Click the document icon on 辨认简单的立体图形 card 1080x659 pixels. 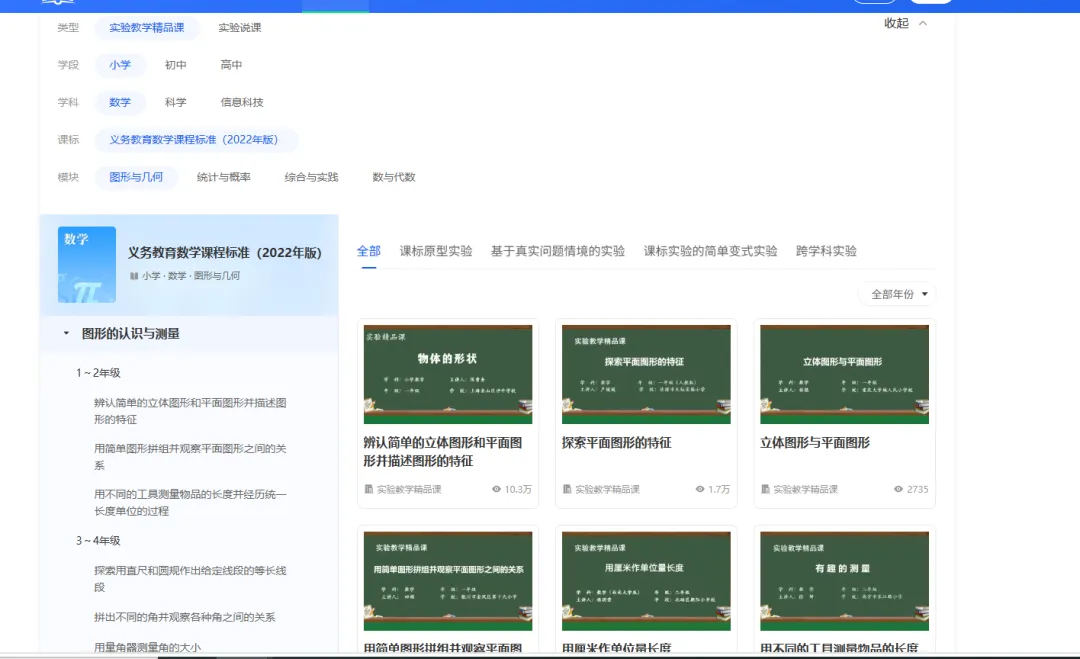369,489
